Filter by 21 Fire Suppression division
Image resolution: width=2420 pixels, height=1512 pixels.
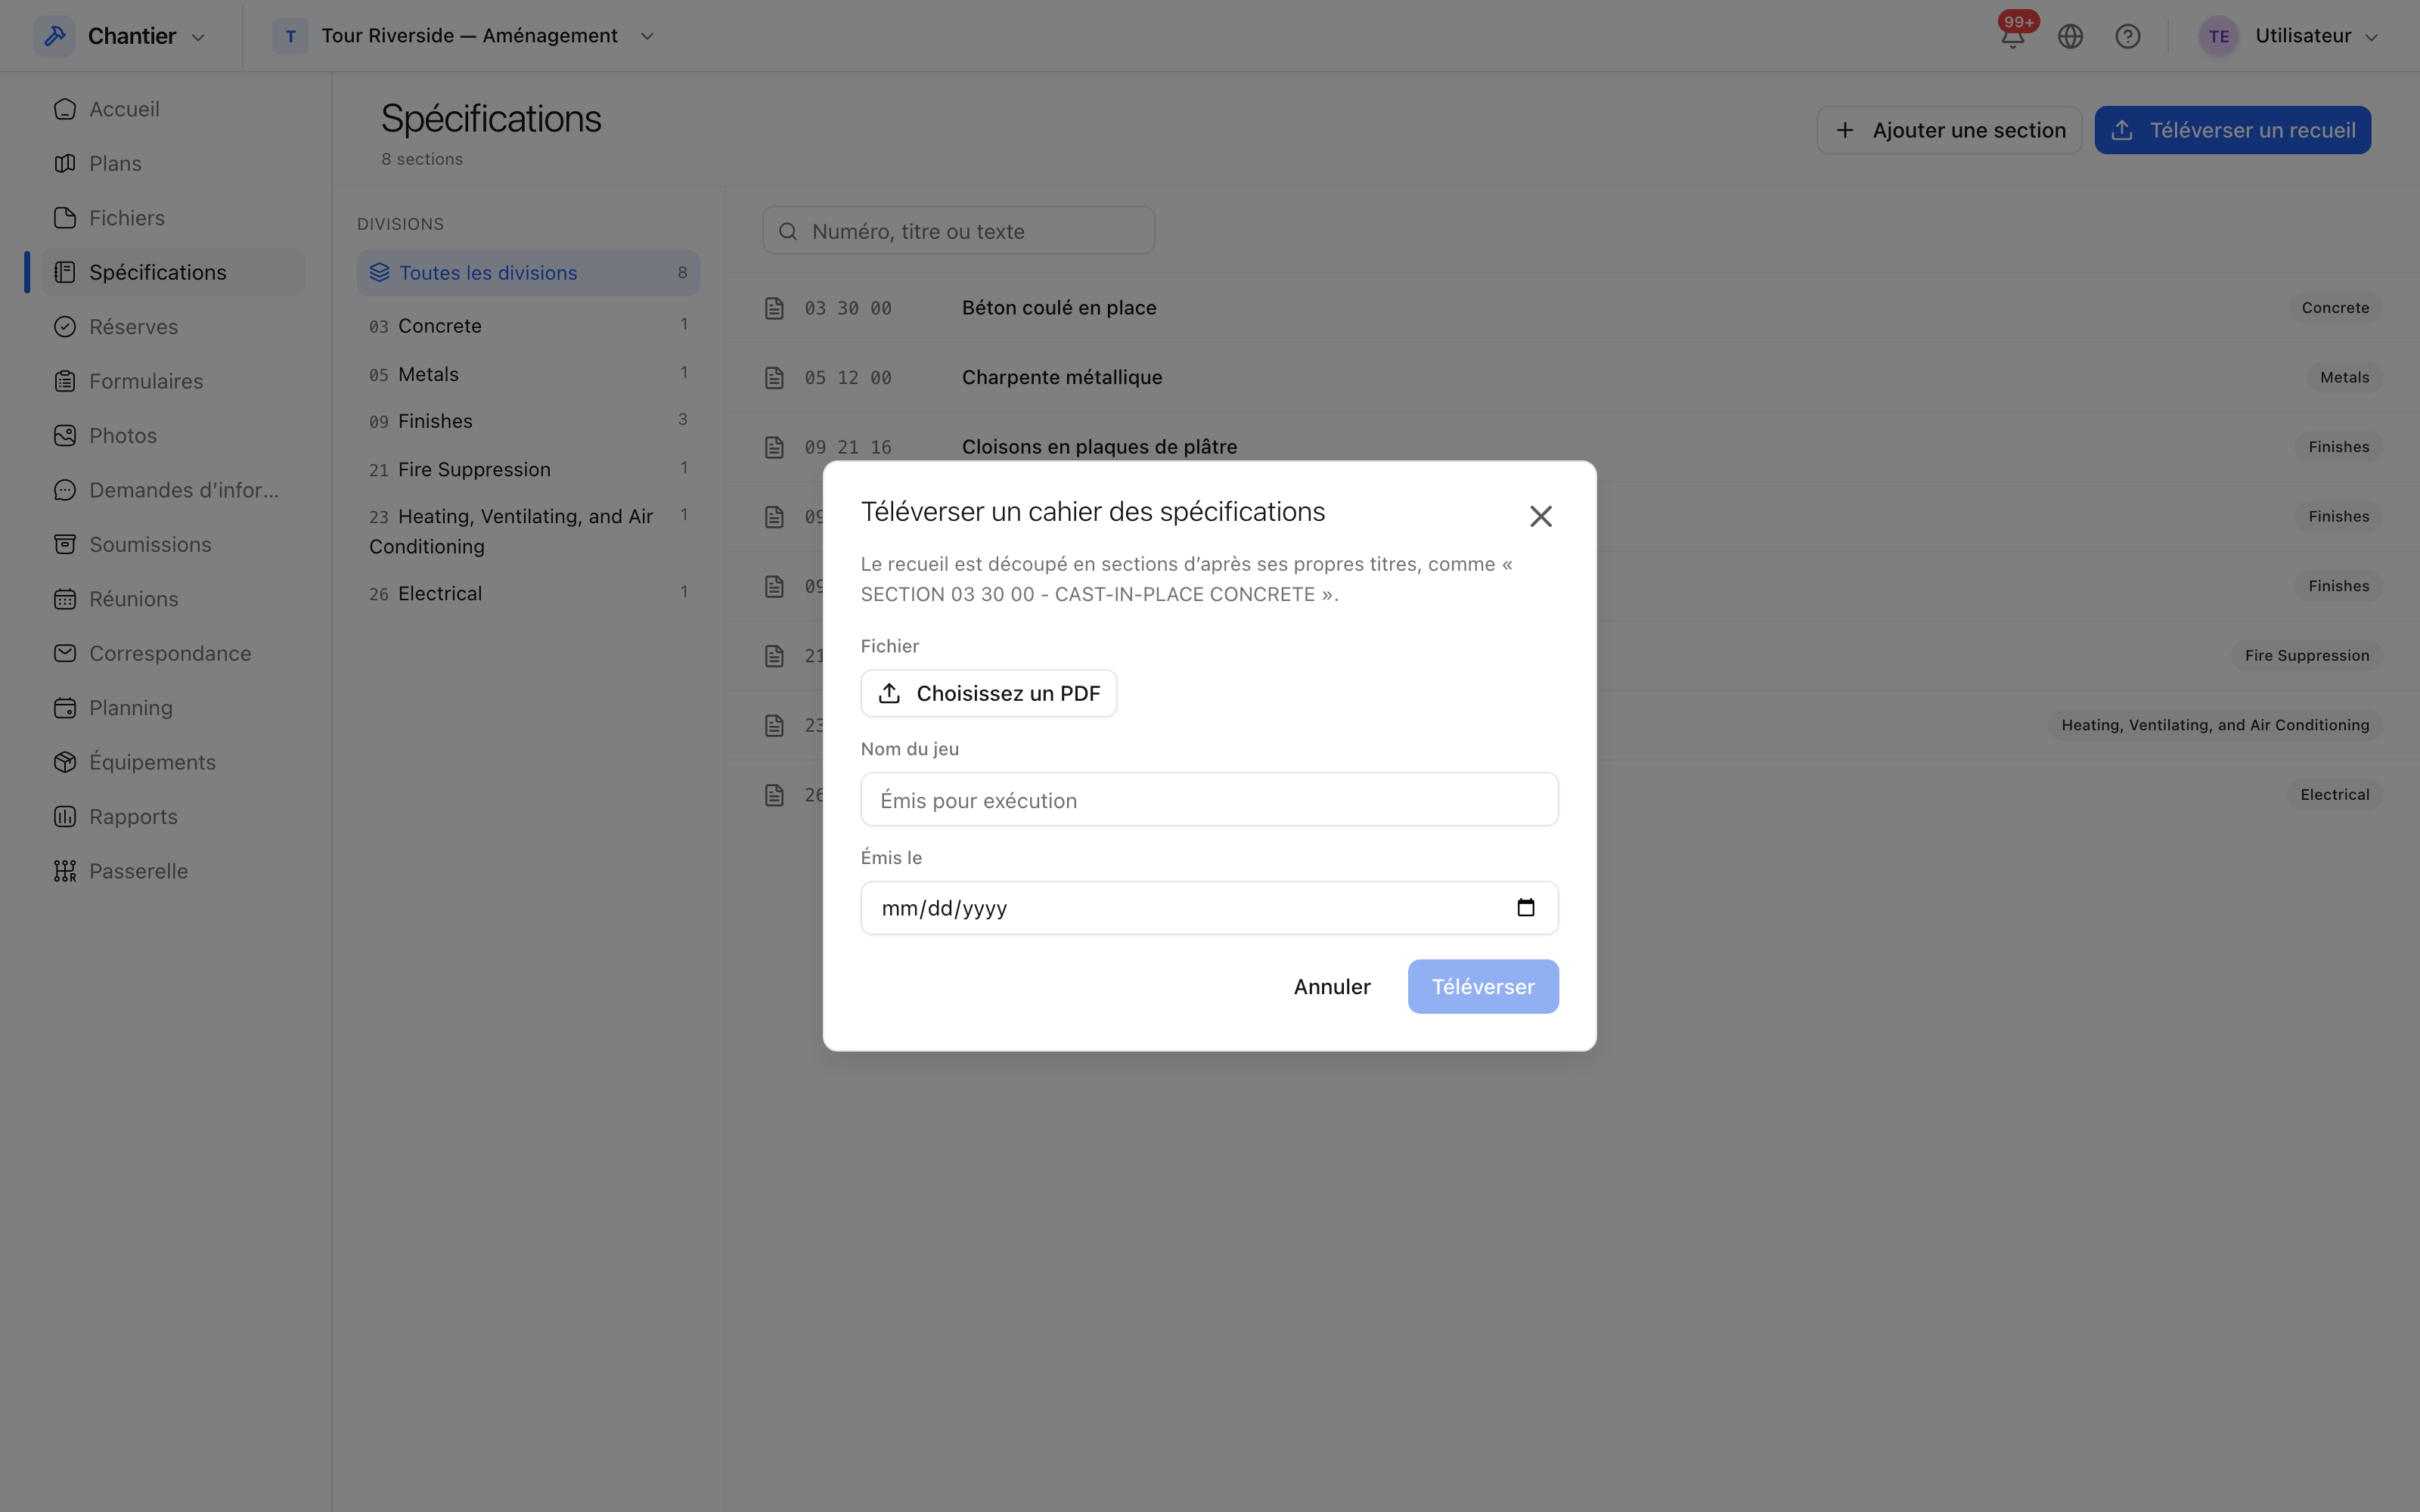[528, 469]
